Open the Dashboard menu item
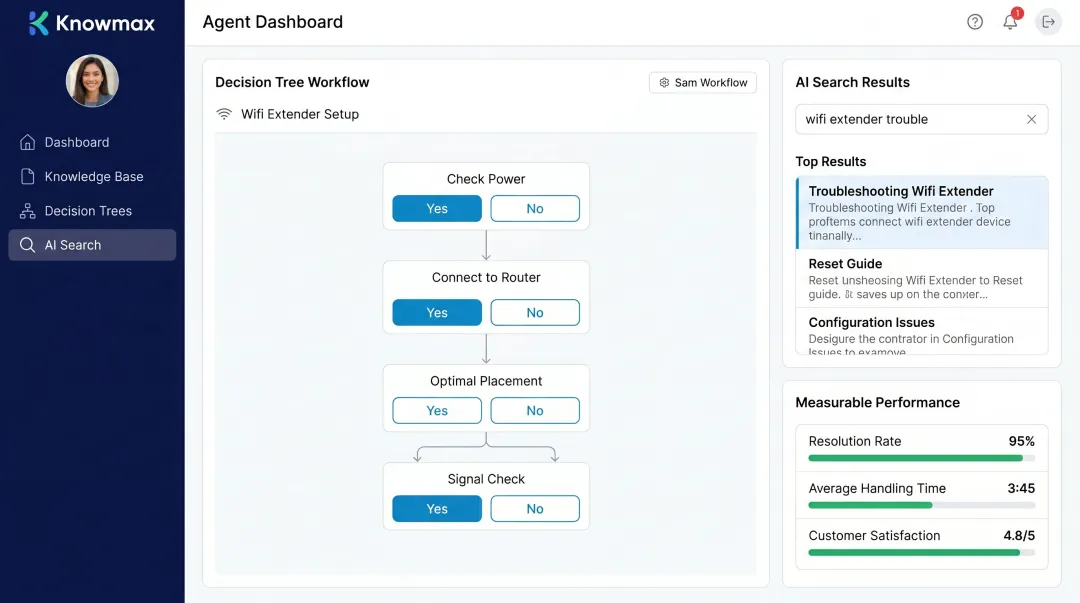Screen dimensions: 1080x603 (x=92, y=142)
